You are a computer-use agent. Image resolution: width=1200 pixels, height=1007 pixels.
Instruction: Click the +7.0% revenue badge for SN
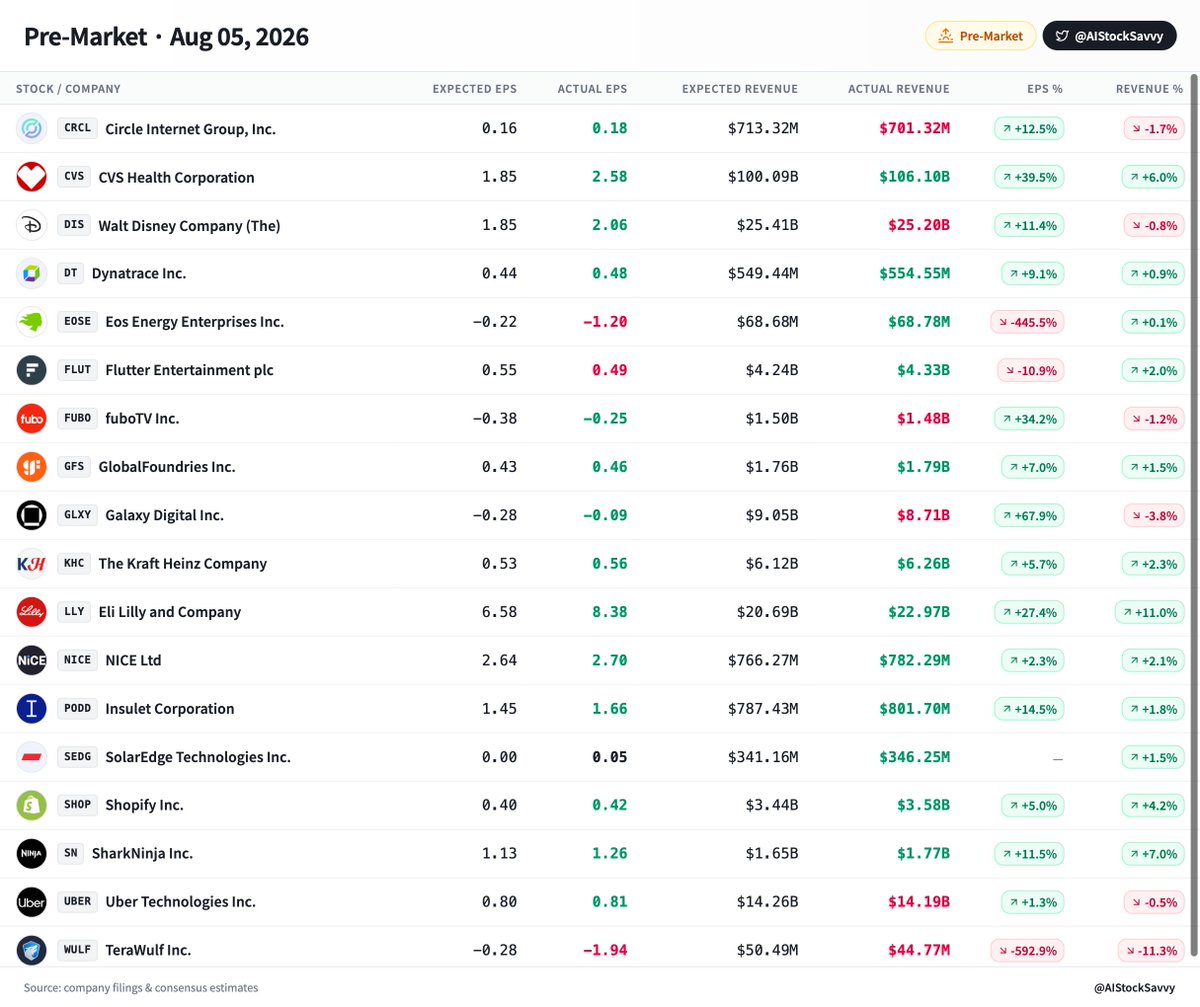point(1153,853)
